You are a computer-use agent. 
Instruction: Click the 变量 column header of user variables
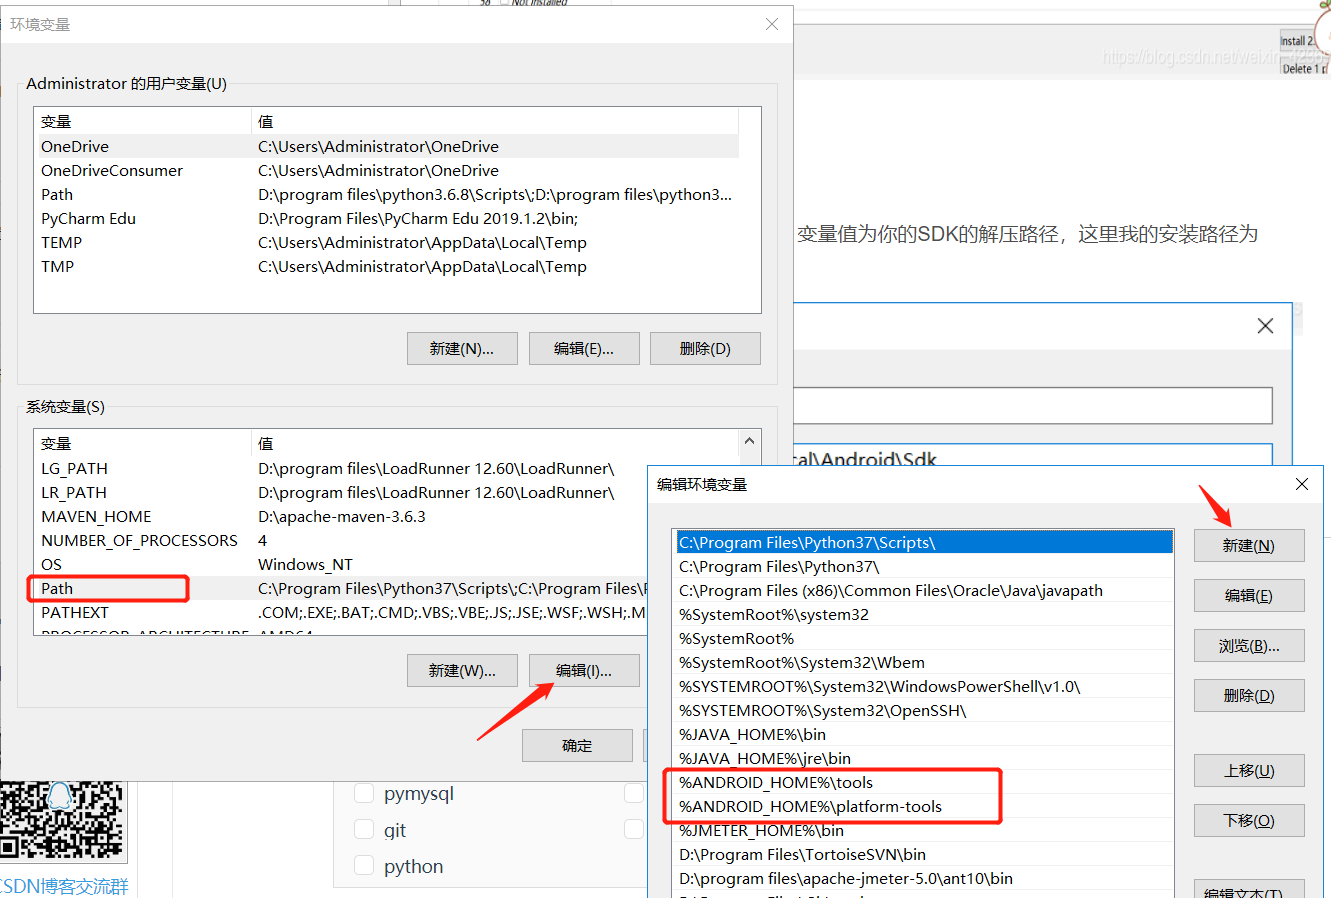click(143, 122)
